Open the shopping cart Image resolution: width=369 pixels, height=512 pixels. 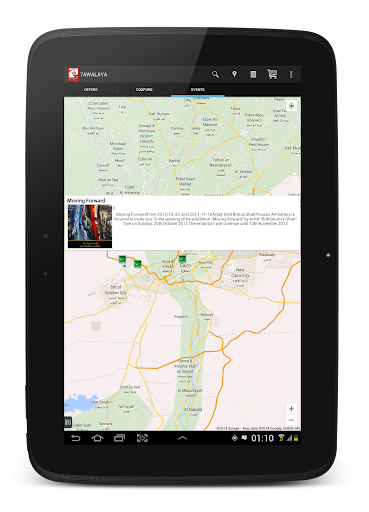point(272,74)
